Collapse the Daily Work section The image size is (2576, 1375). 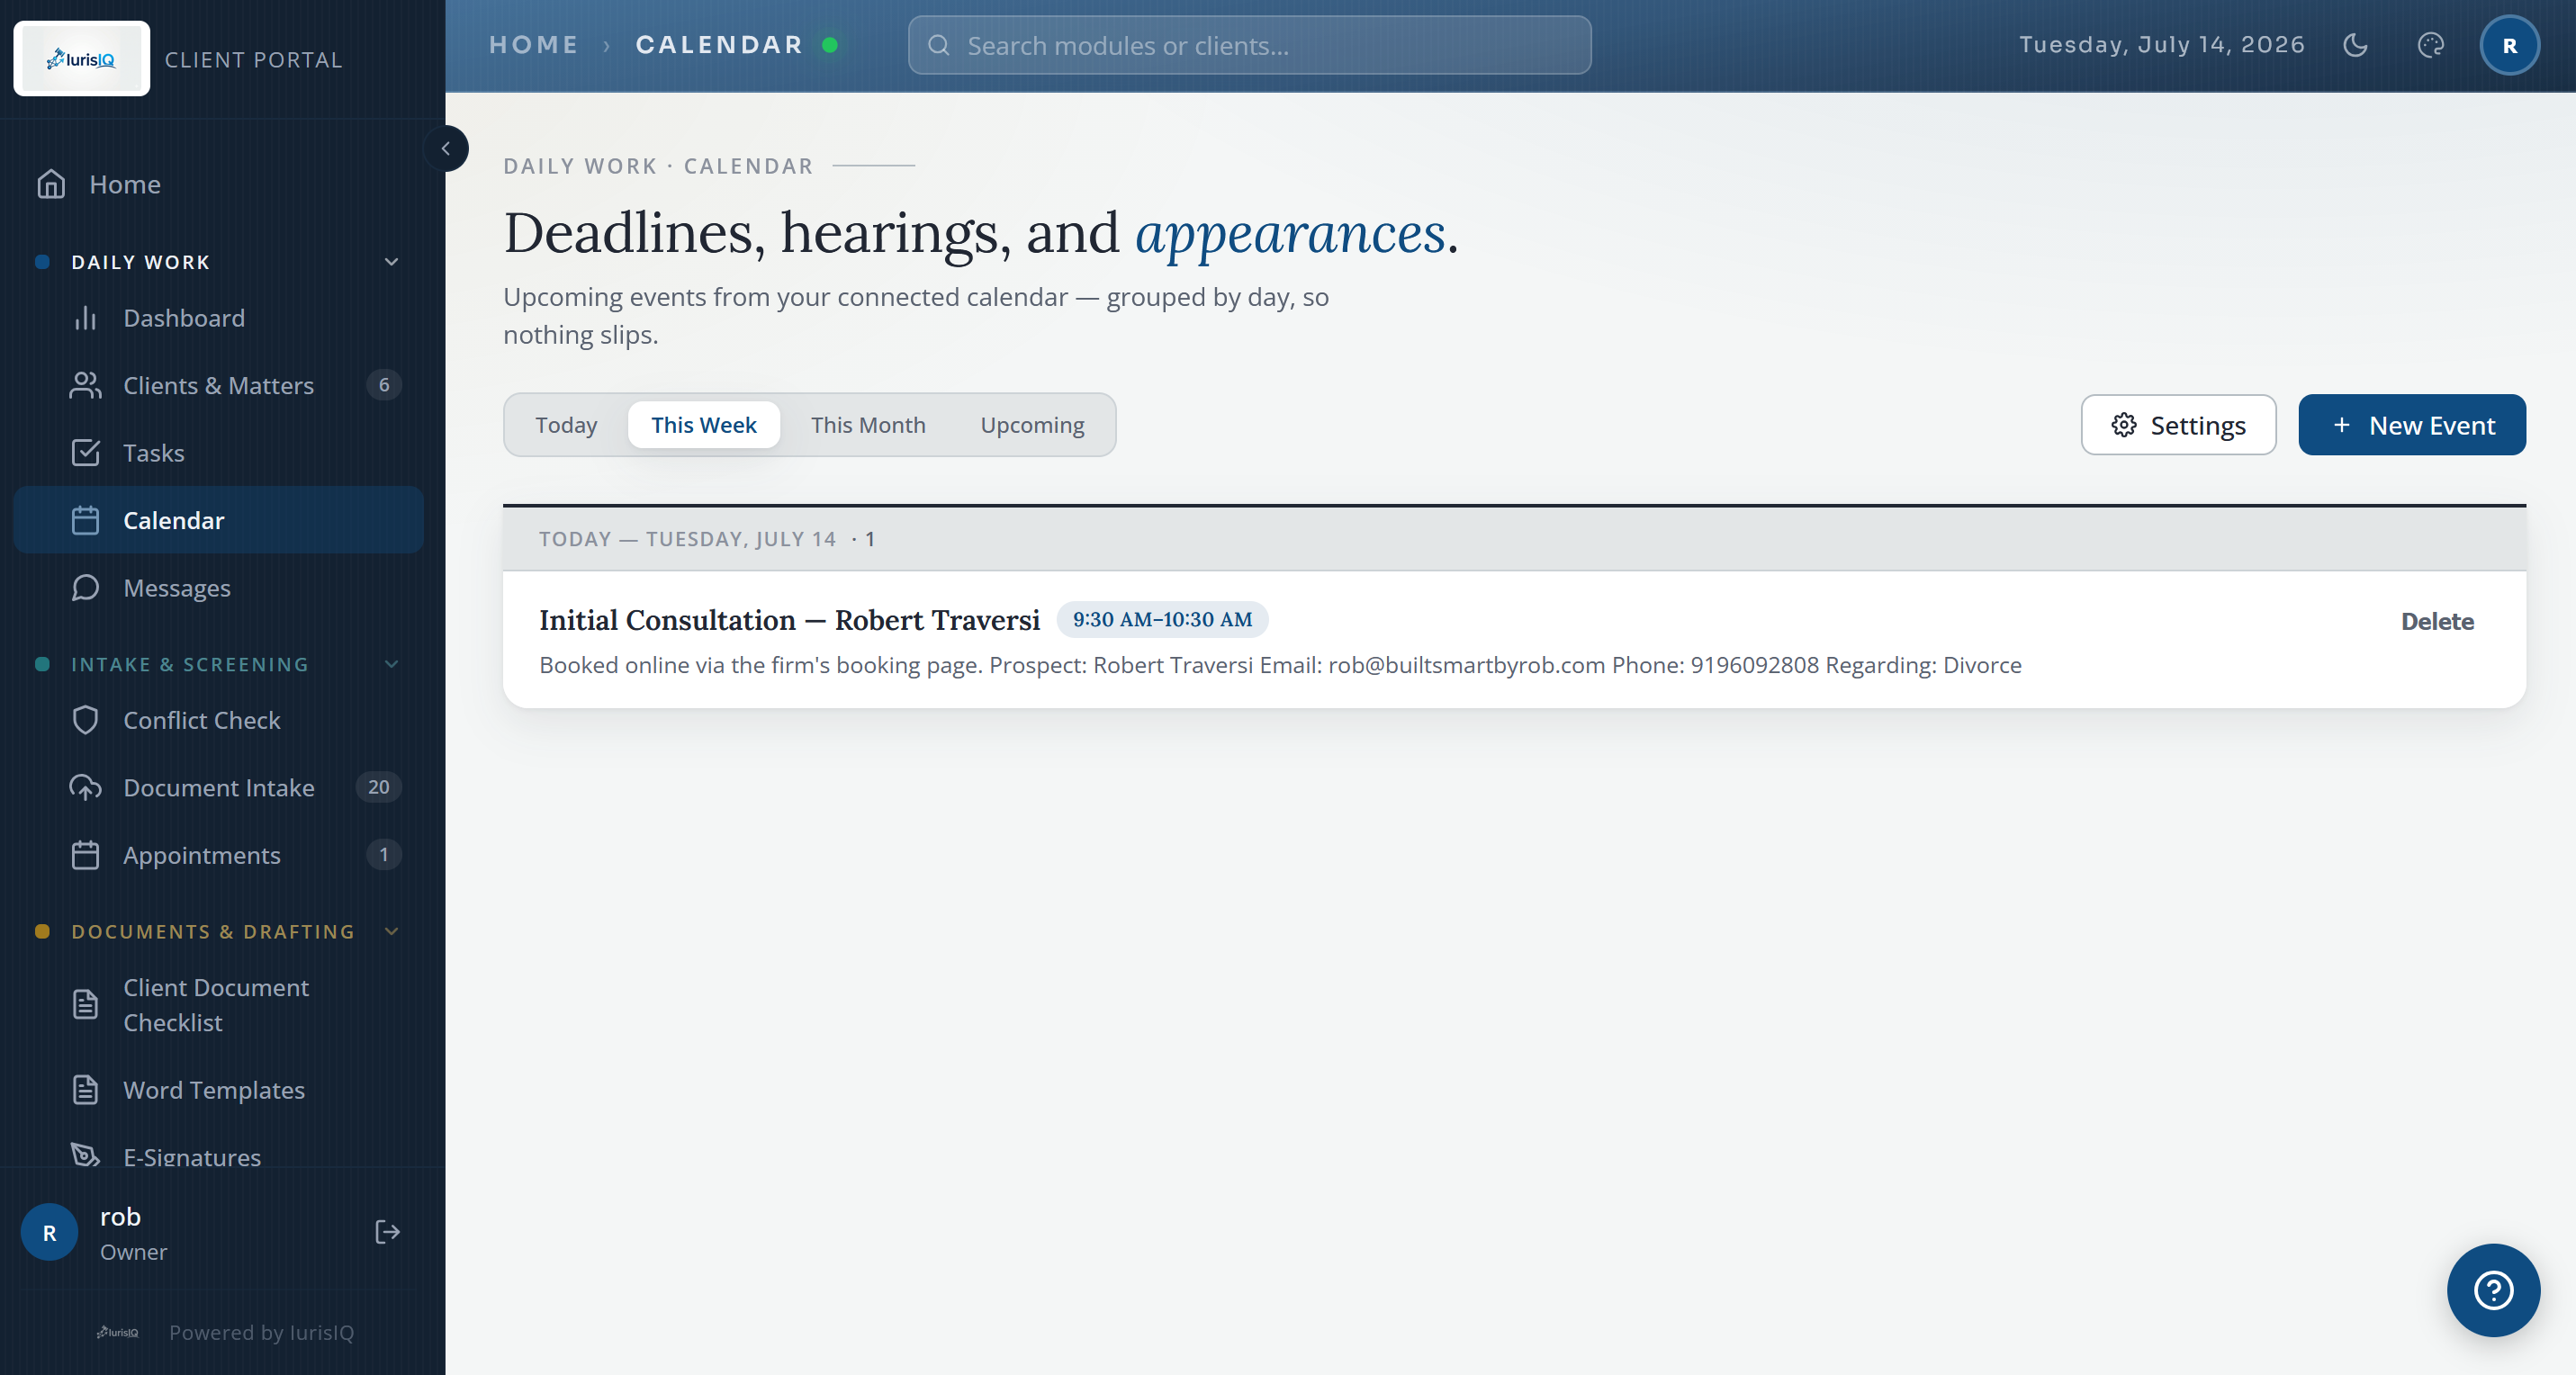pos(391,262)
